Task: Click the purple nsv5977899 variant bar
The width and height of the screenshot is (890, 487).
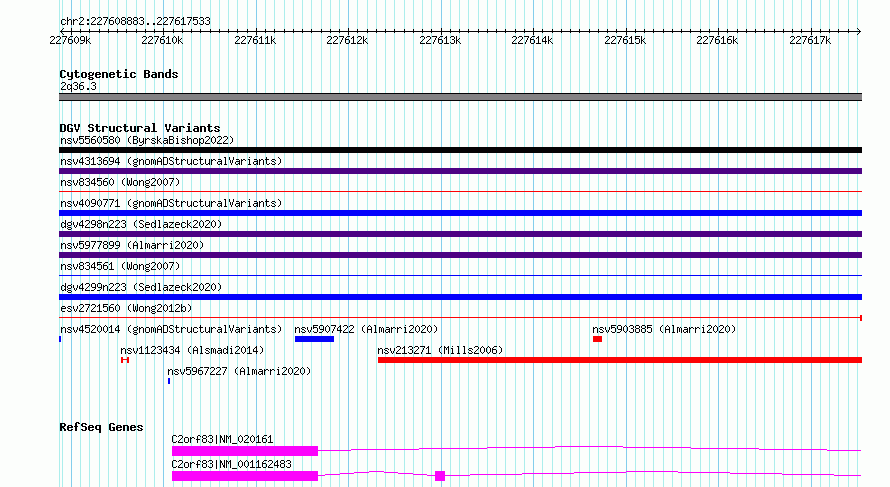Action: tap(460, 255)
